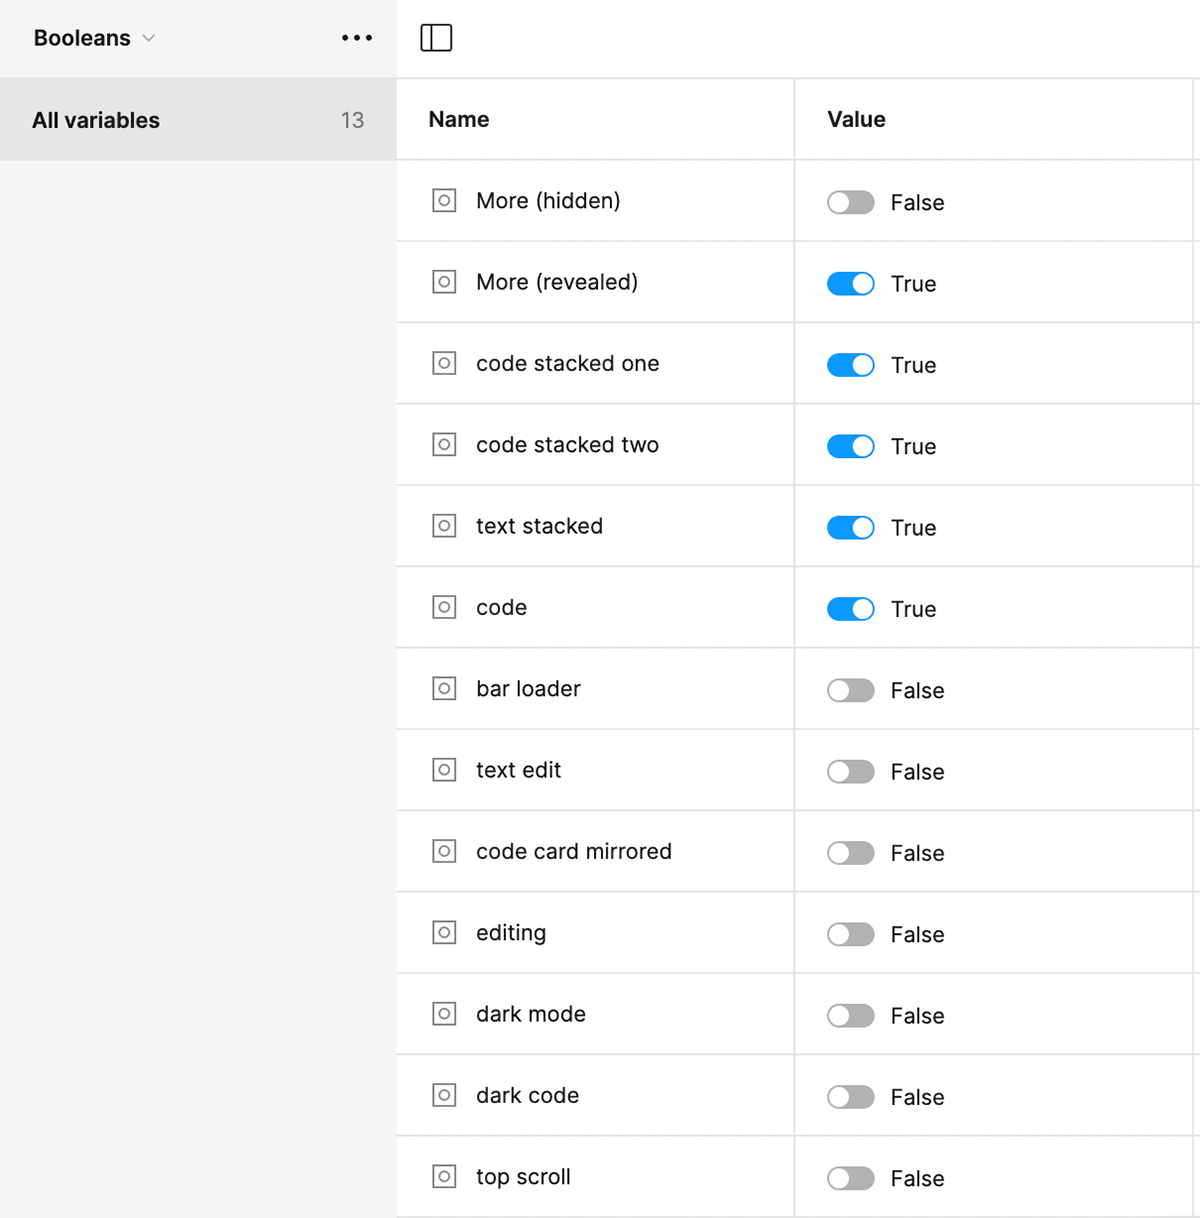Enable the More (hidden) toggle

tap(851, 202)
